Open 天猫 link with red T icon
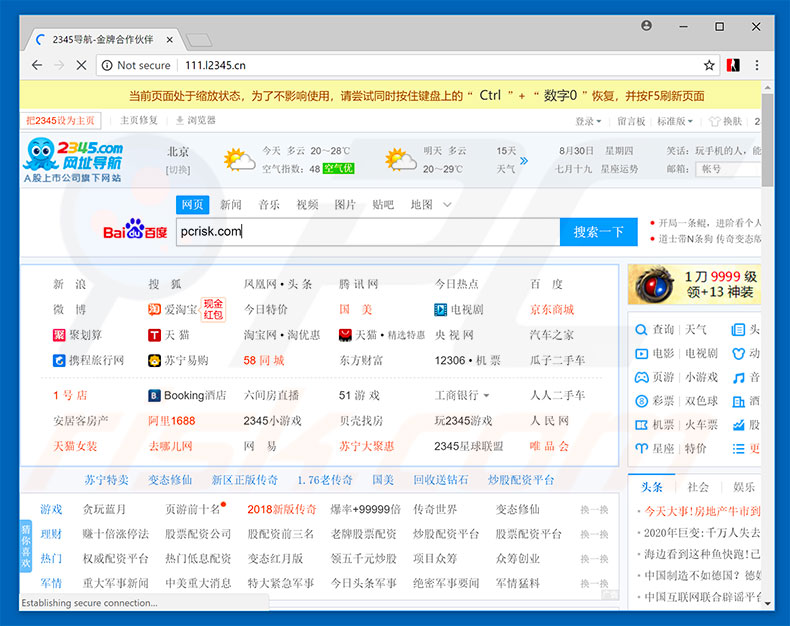 click(x=154, y=335)
